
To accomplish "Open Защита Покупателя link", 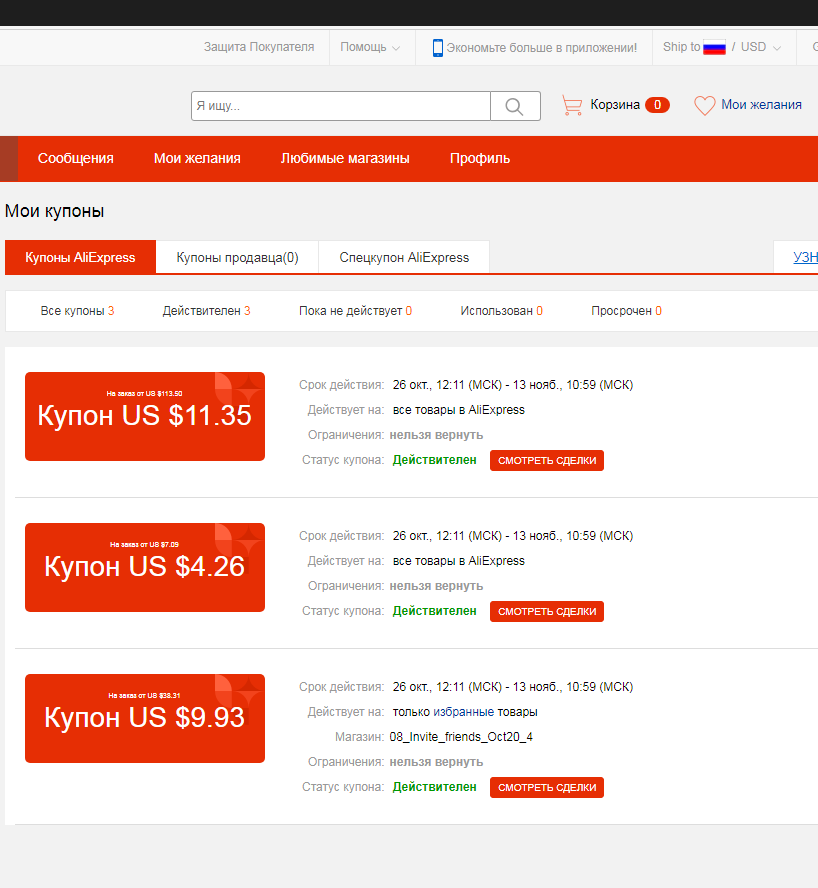I will [259, 47].
